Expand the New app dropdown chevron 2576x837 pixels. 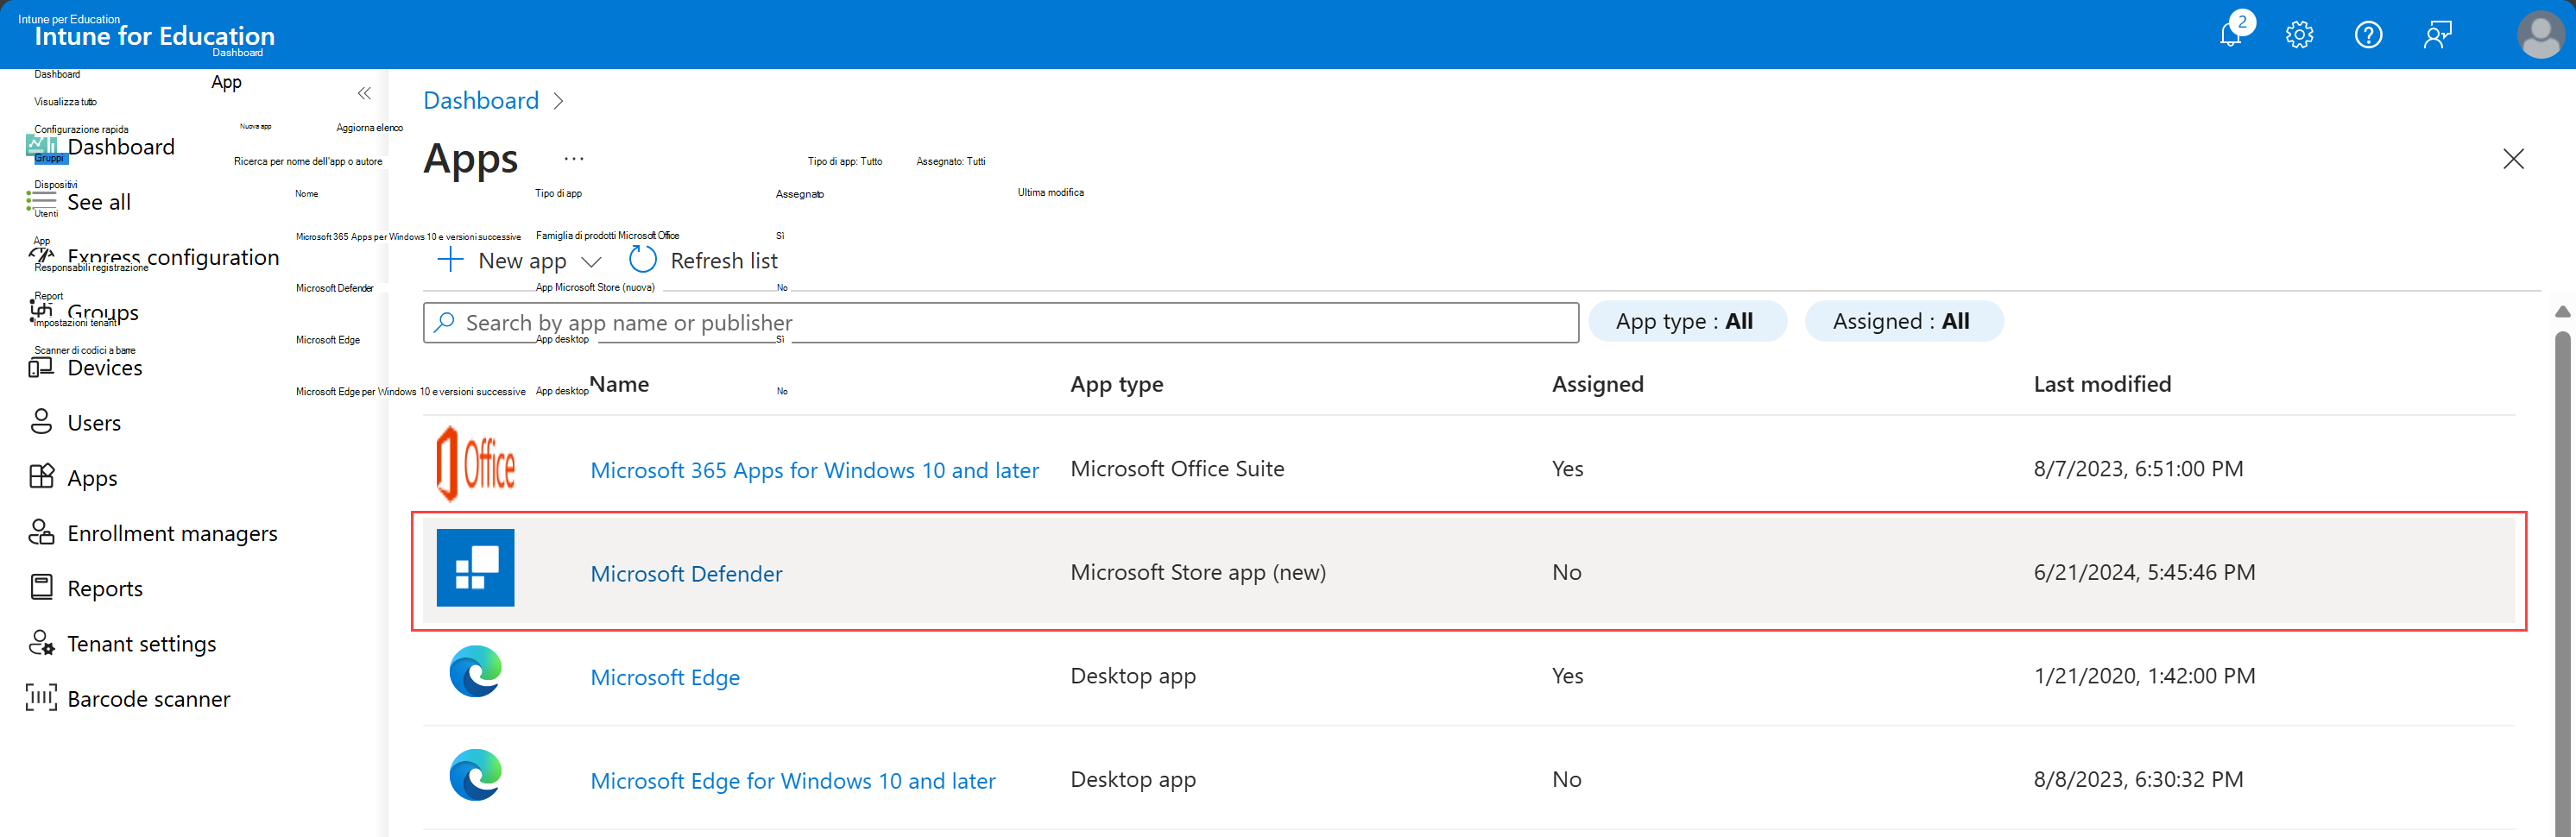point(591,262)
